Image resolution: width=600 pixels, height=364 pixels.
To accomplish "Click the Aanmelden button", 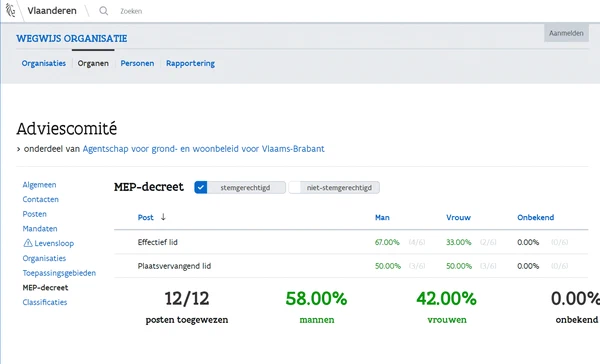I will pos(566,33).
